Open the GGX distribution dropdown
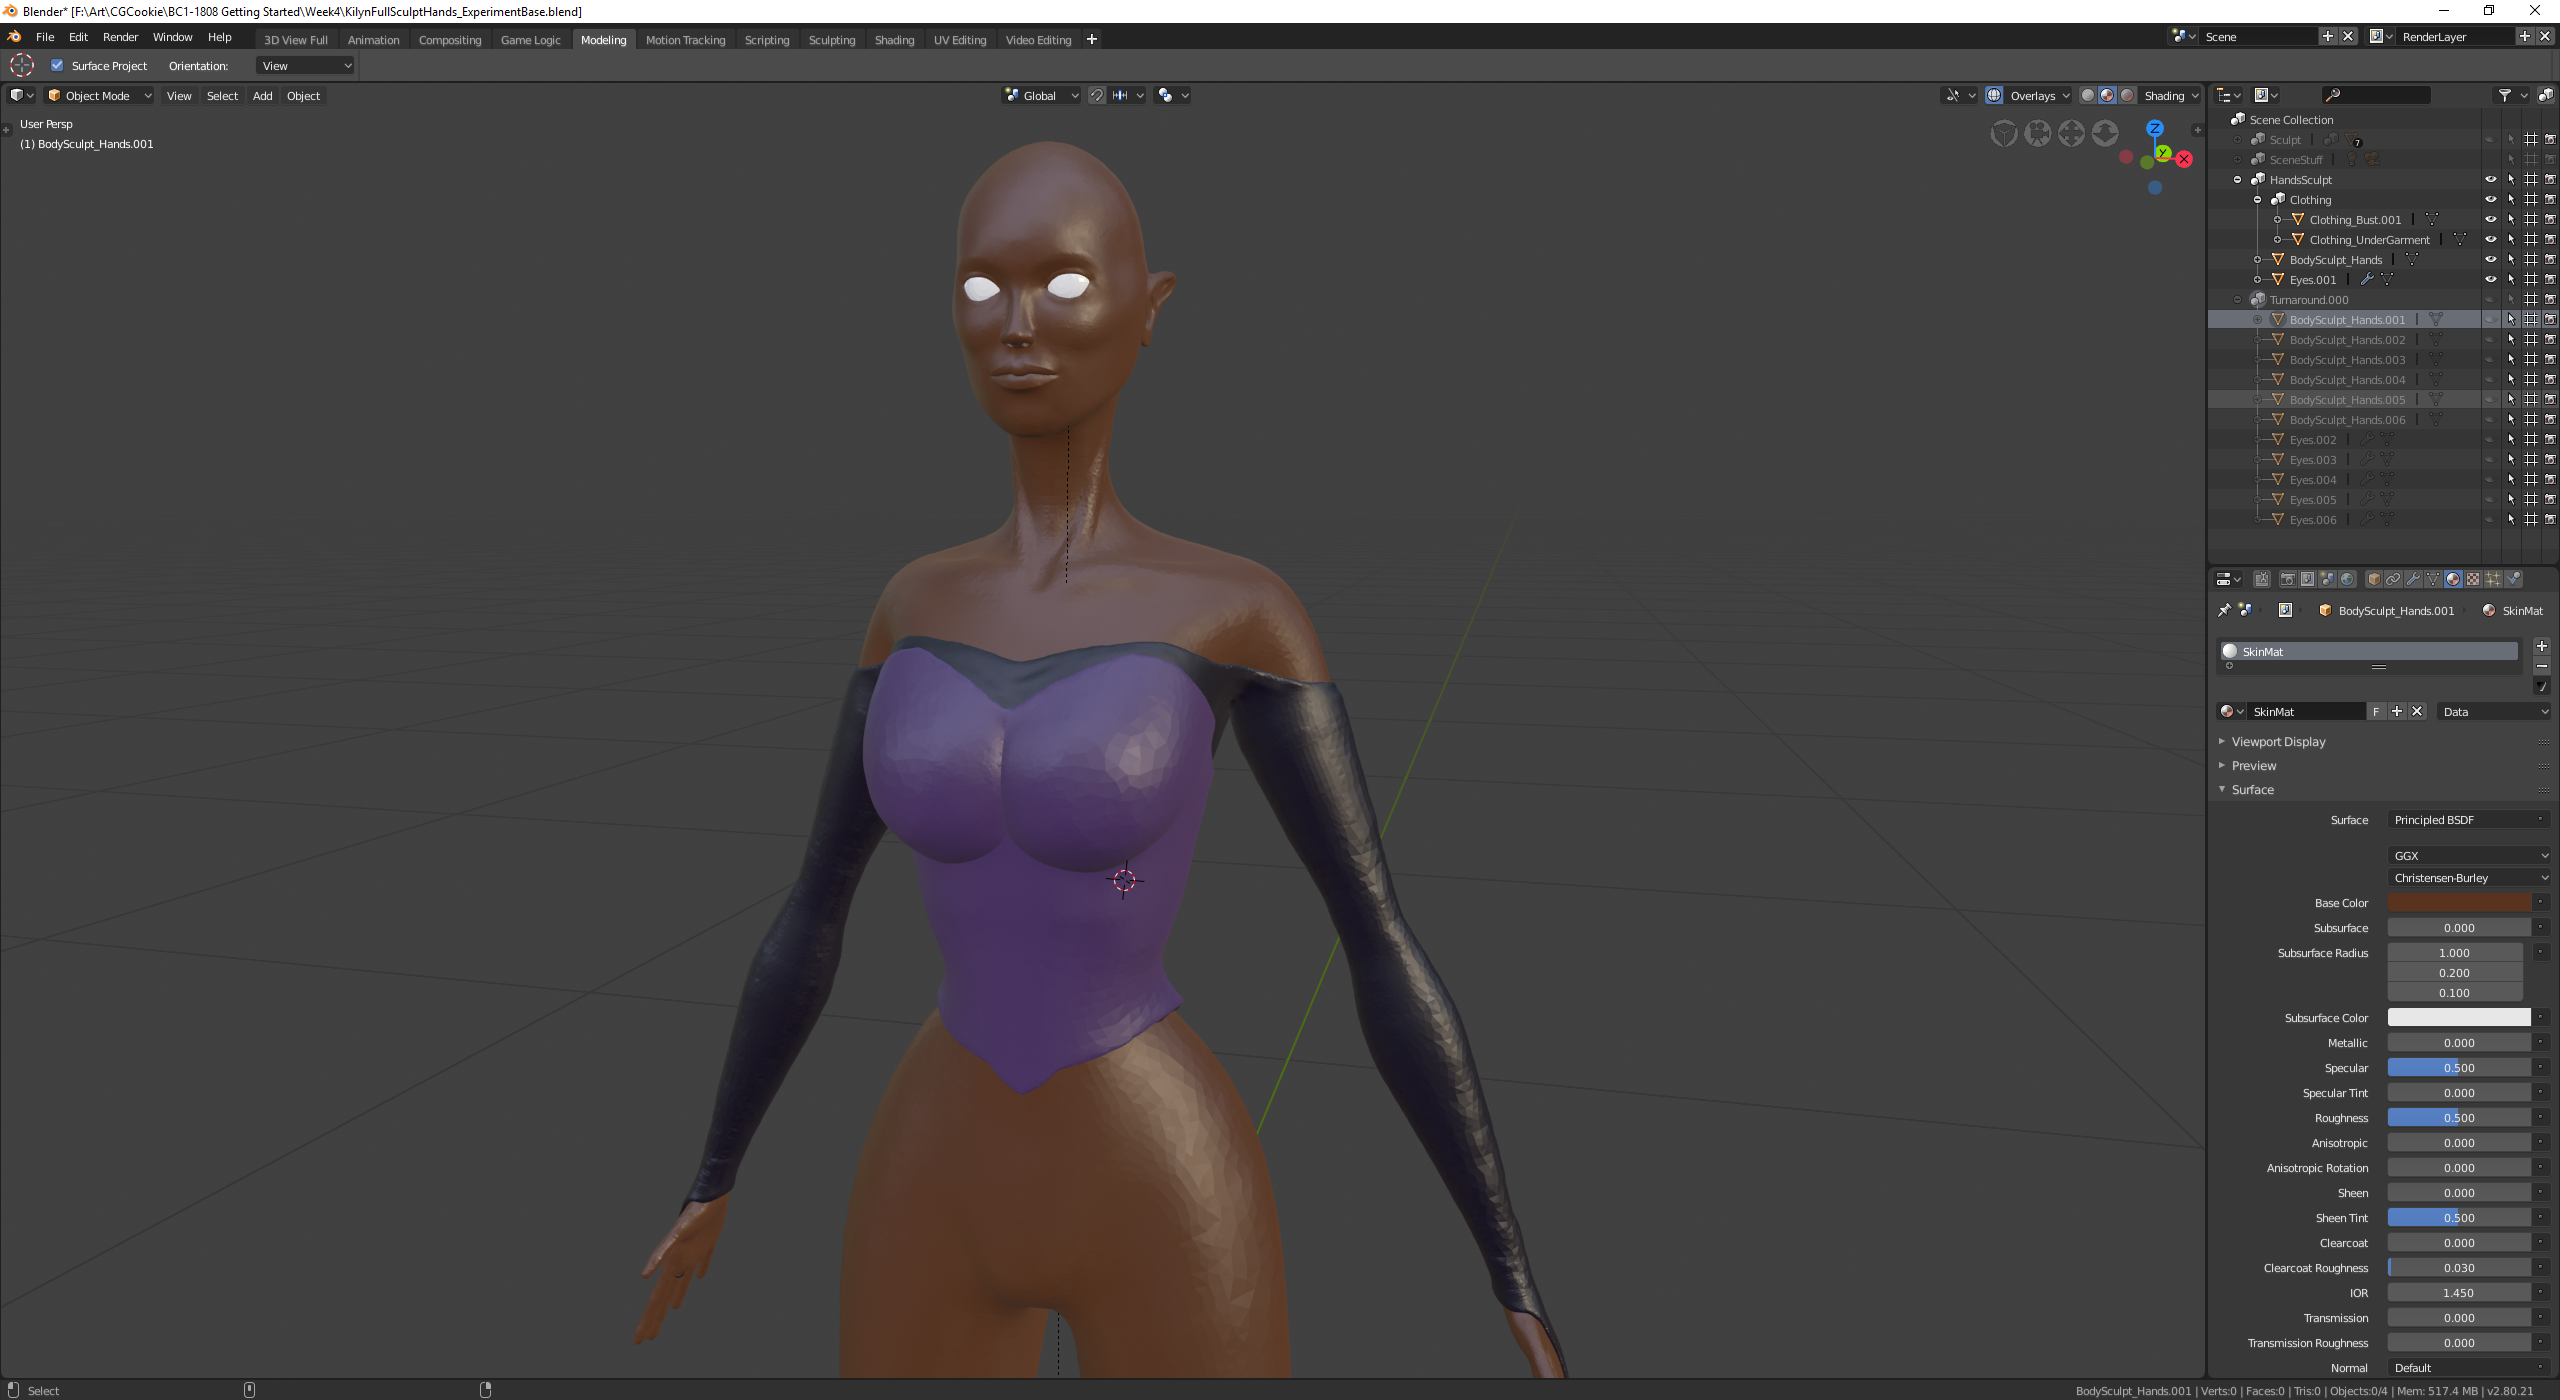2560x1400 pixels. click(2468, 855)
